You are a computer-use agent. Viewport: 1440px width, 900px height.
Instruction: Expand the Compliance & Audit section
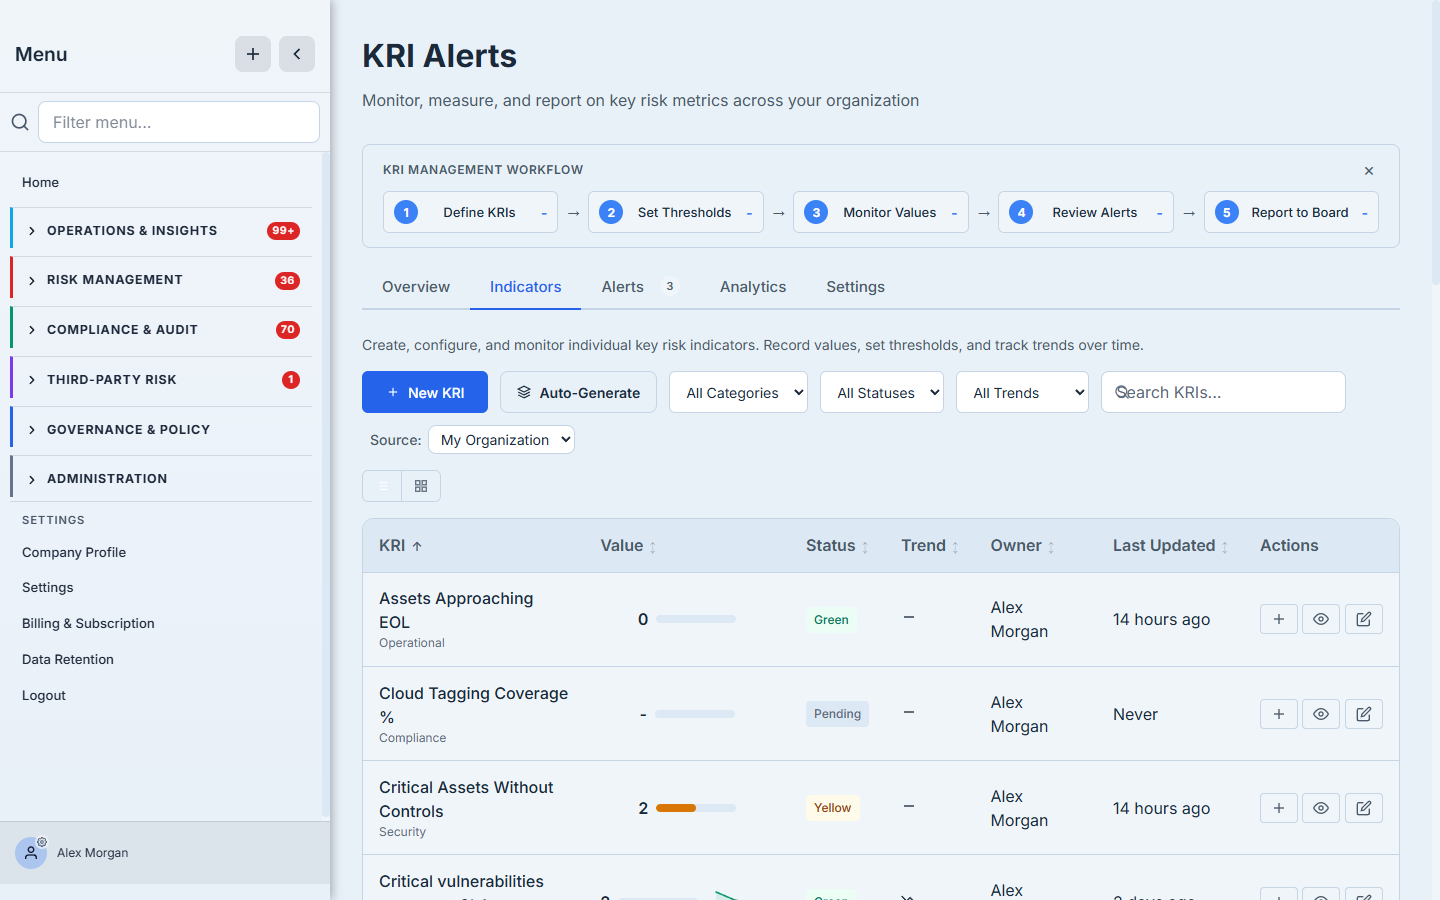(161, 330)
